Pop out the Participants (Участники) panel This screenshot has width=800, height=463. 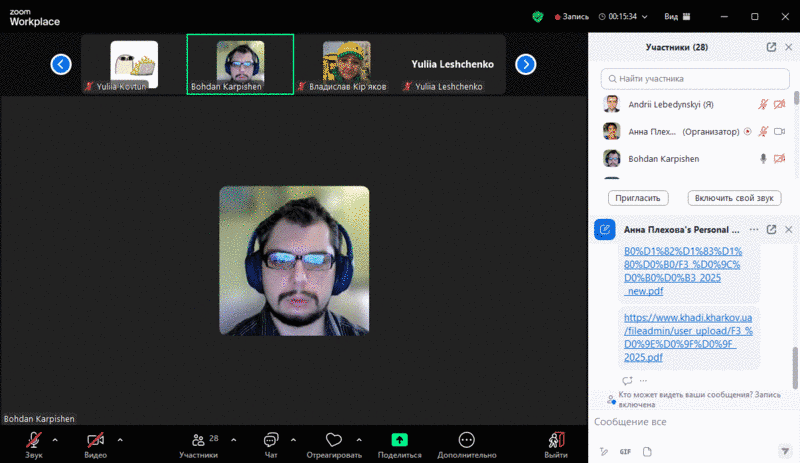[771, 47]
